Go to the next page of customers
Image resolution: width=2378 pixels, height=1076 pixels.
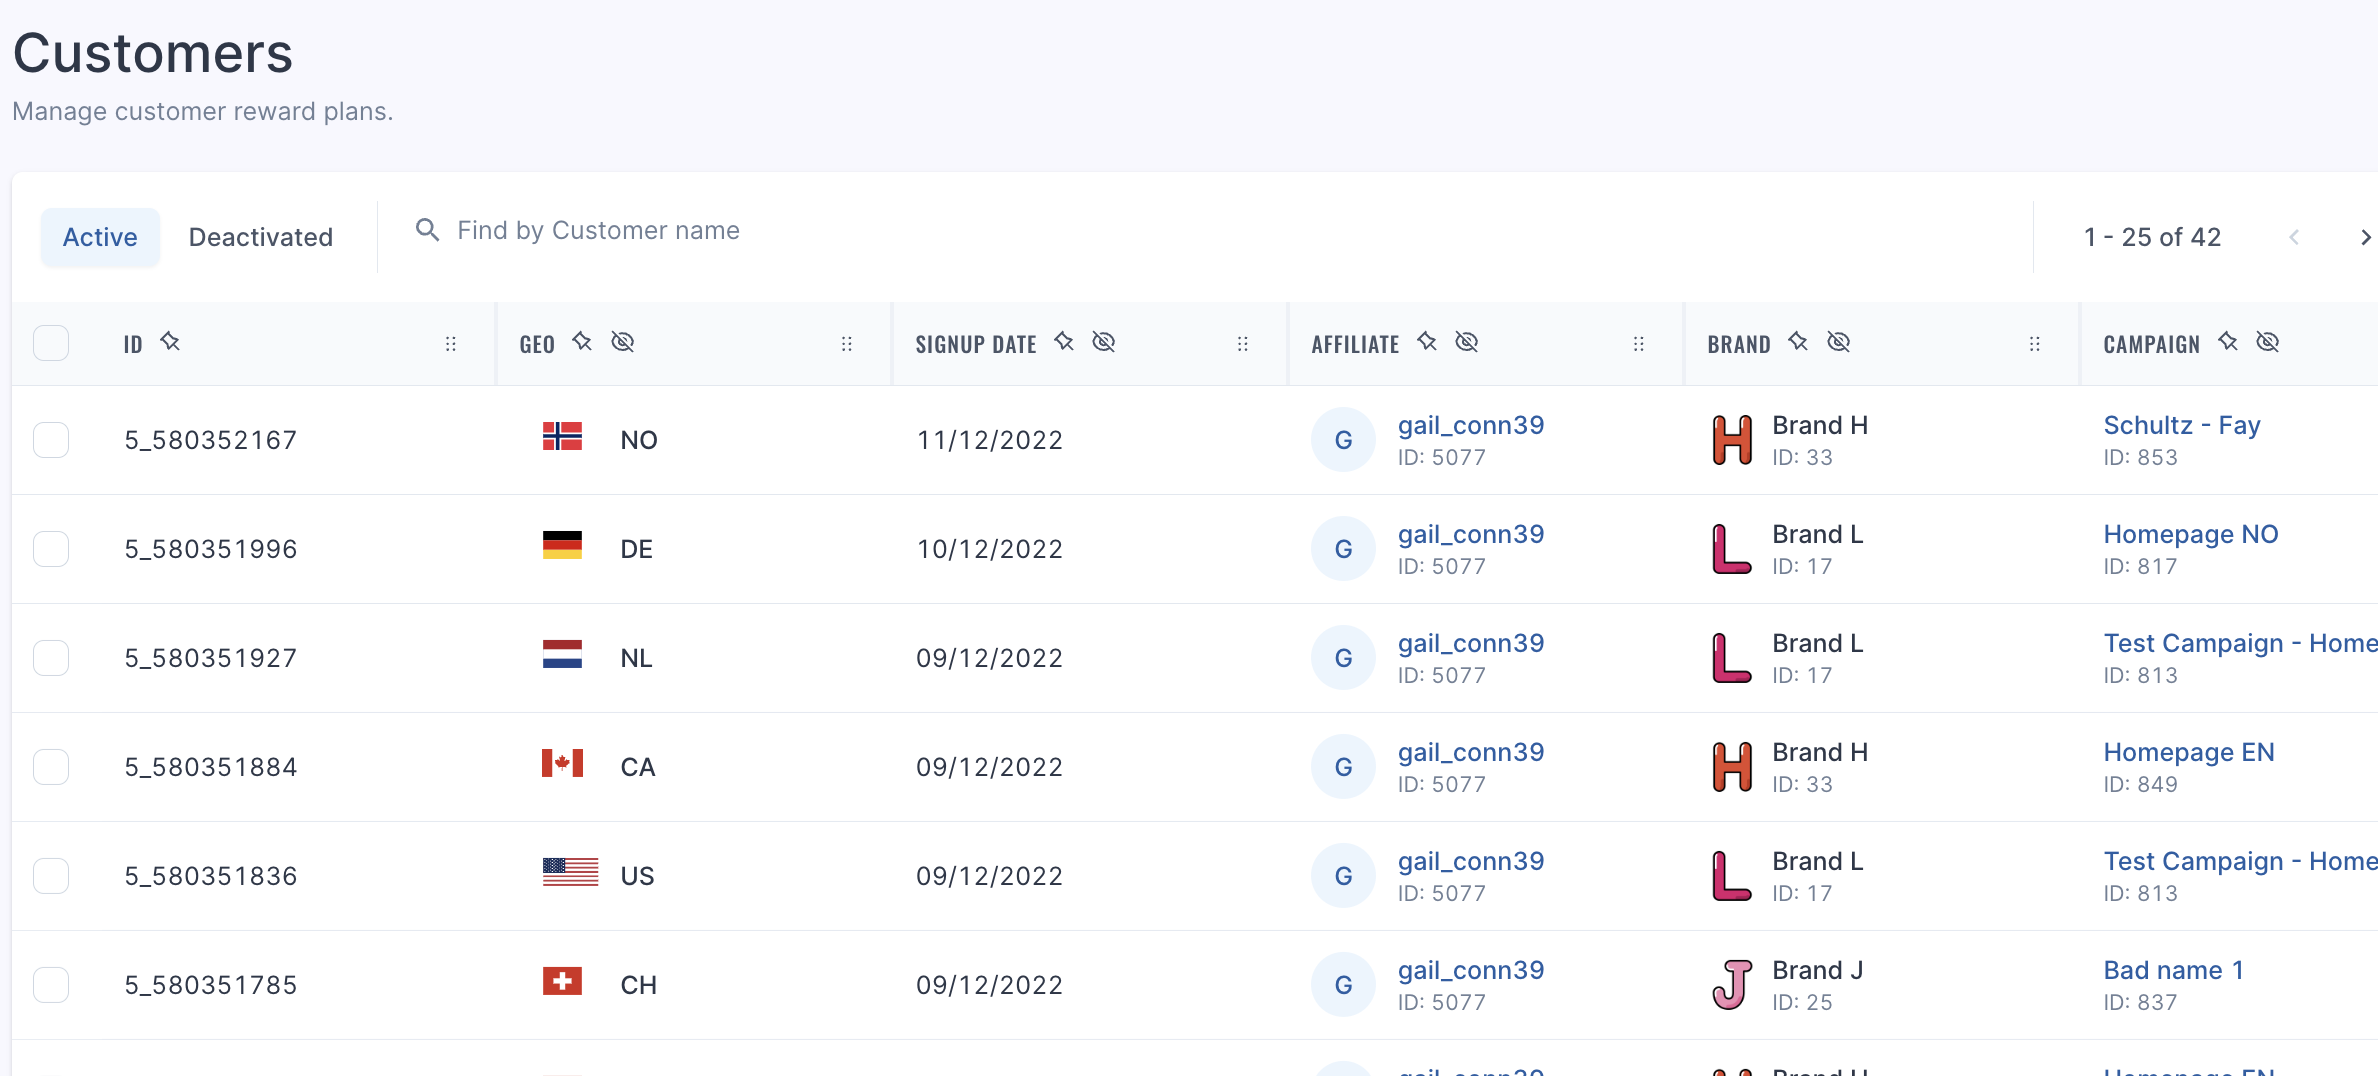[x=2365, y=237]
